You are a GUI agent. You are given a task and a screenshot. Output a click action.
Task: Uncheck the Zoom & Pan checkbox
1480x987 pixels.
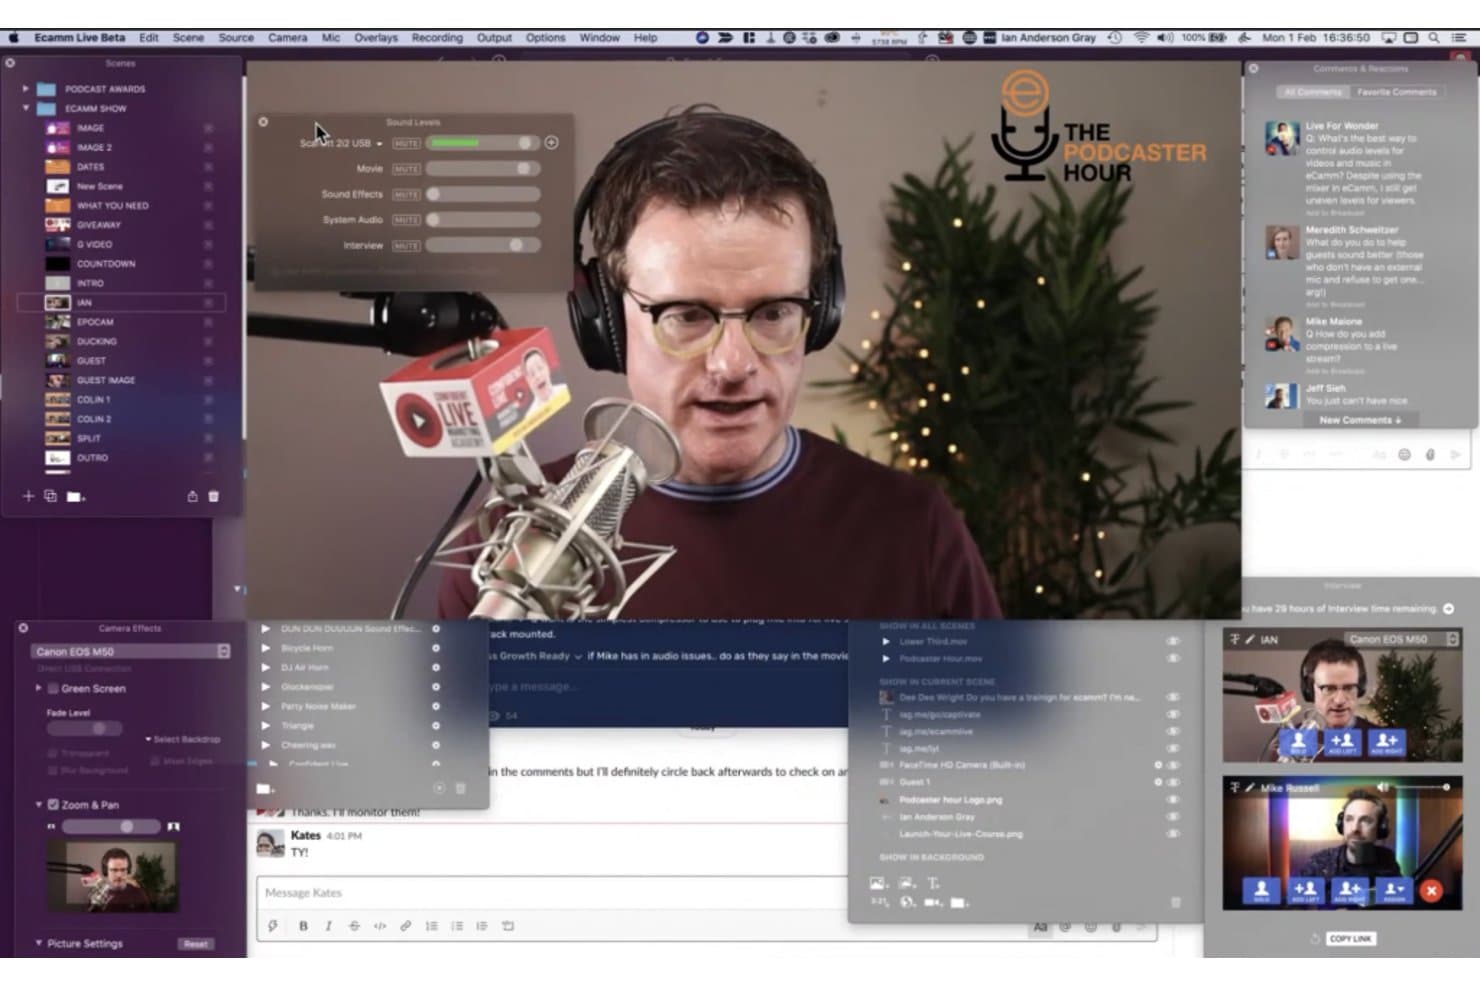(53, 804)
